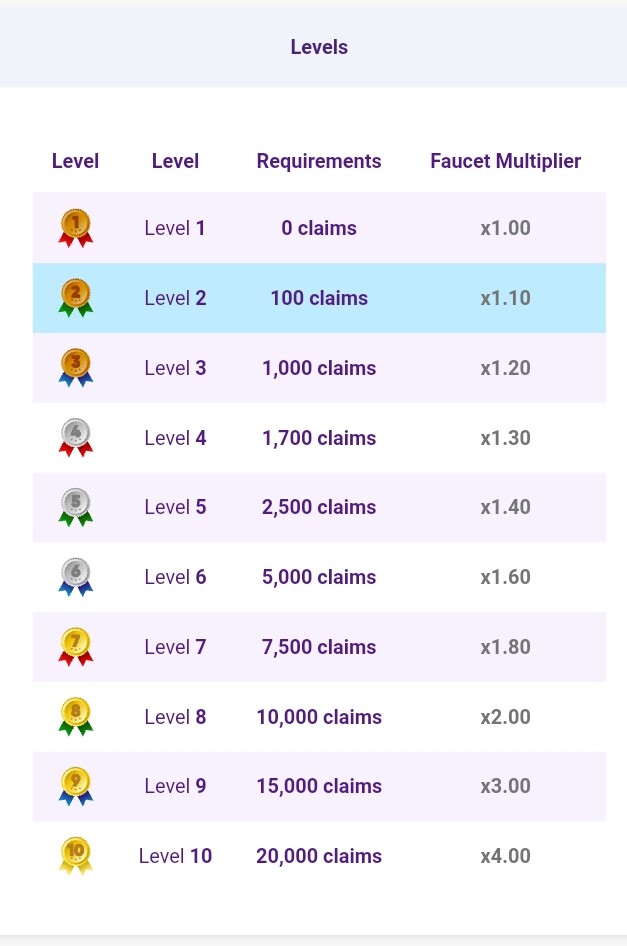
Task: Click the silver Level 6 medal icon
Action: coord(75,577)
